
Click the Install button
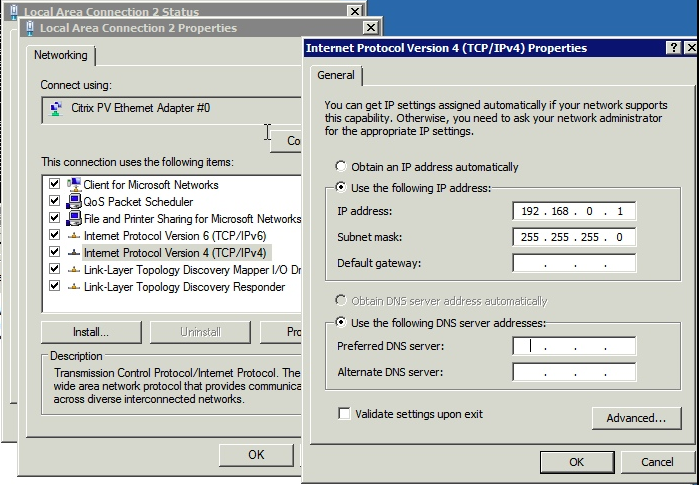coord(91,332)
